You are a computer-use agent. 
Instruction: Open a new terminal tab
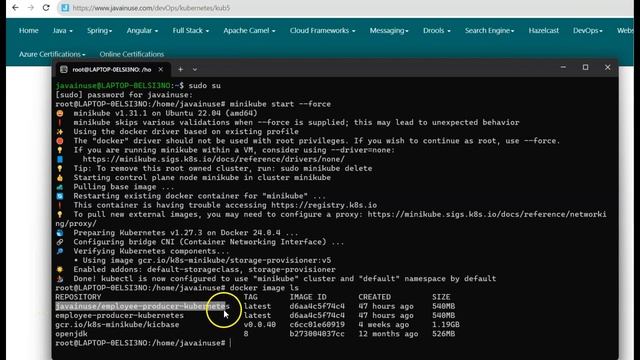(x=180, y=69)
